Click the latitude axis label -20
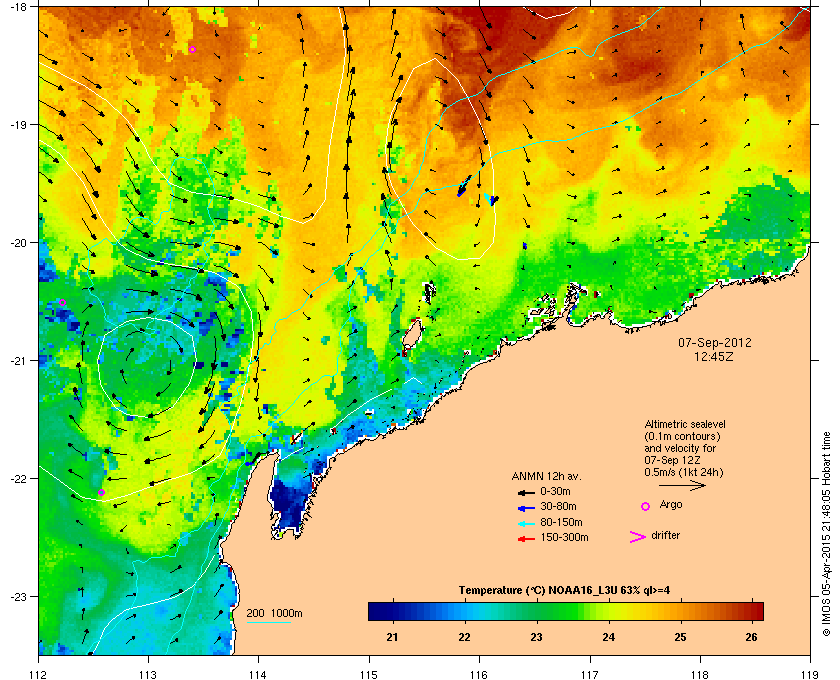Screen dimensions: 840x680 tap(17, 243)
